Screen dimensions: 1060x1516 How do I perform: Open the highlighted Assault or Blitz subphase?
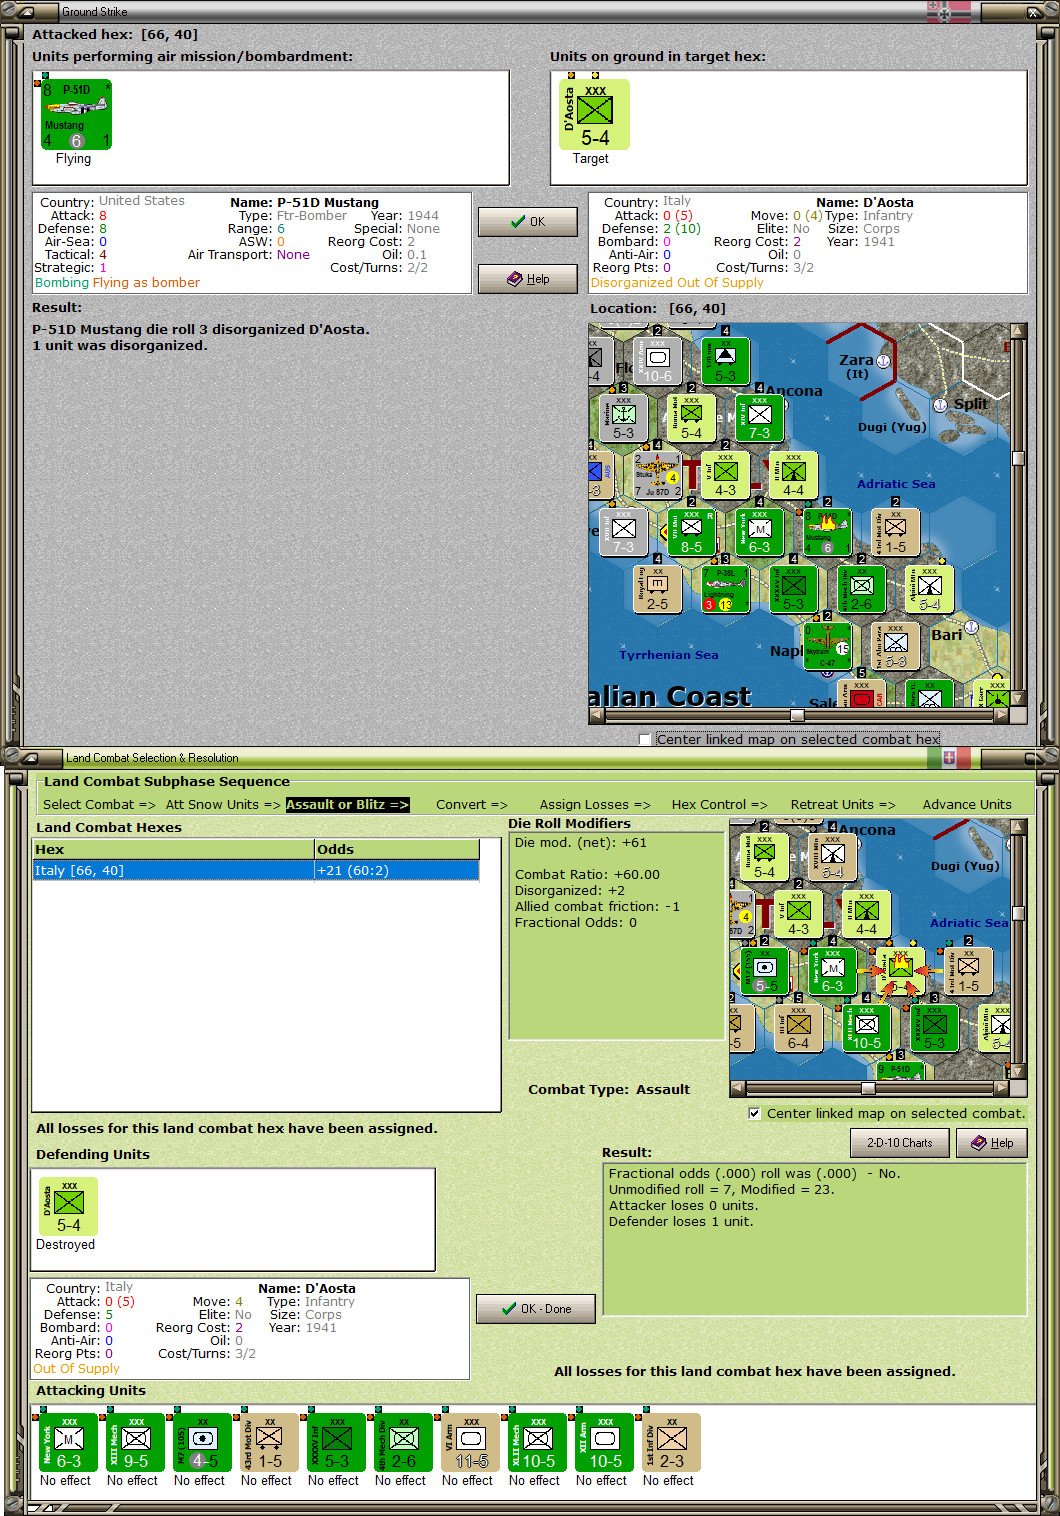[x=347, y=804]
